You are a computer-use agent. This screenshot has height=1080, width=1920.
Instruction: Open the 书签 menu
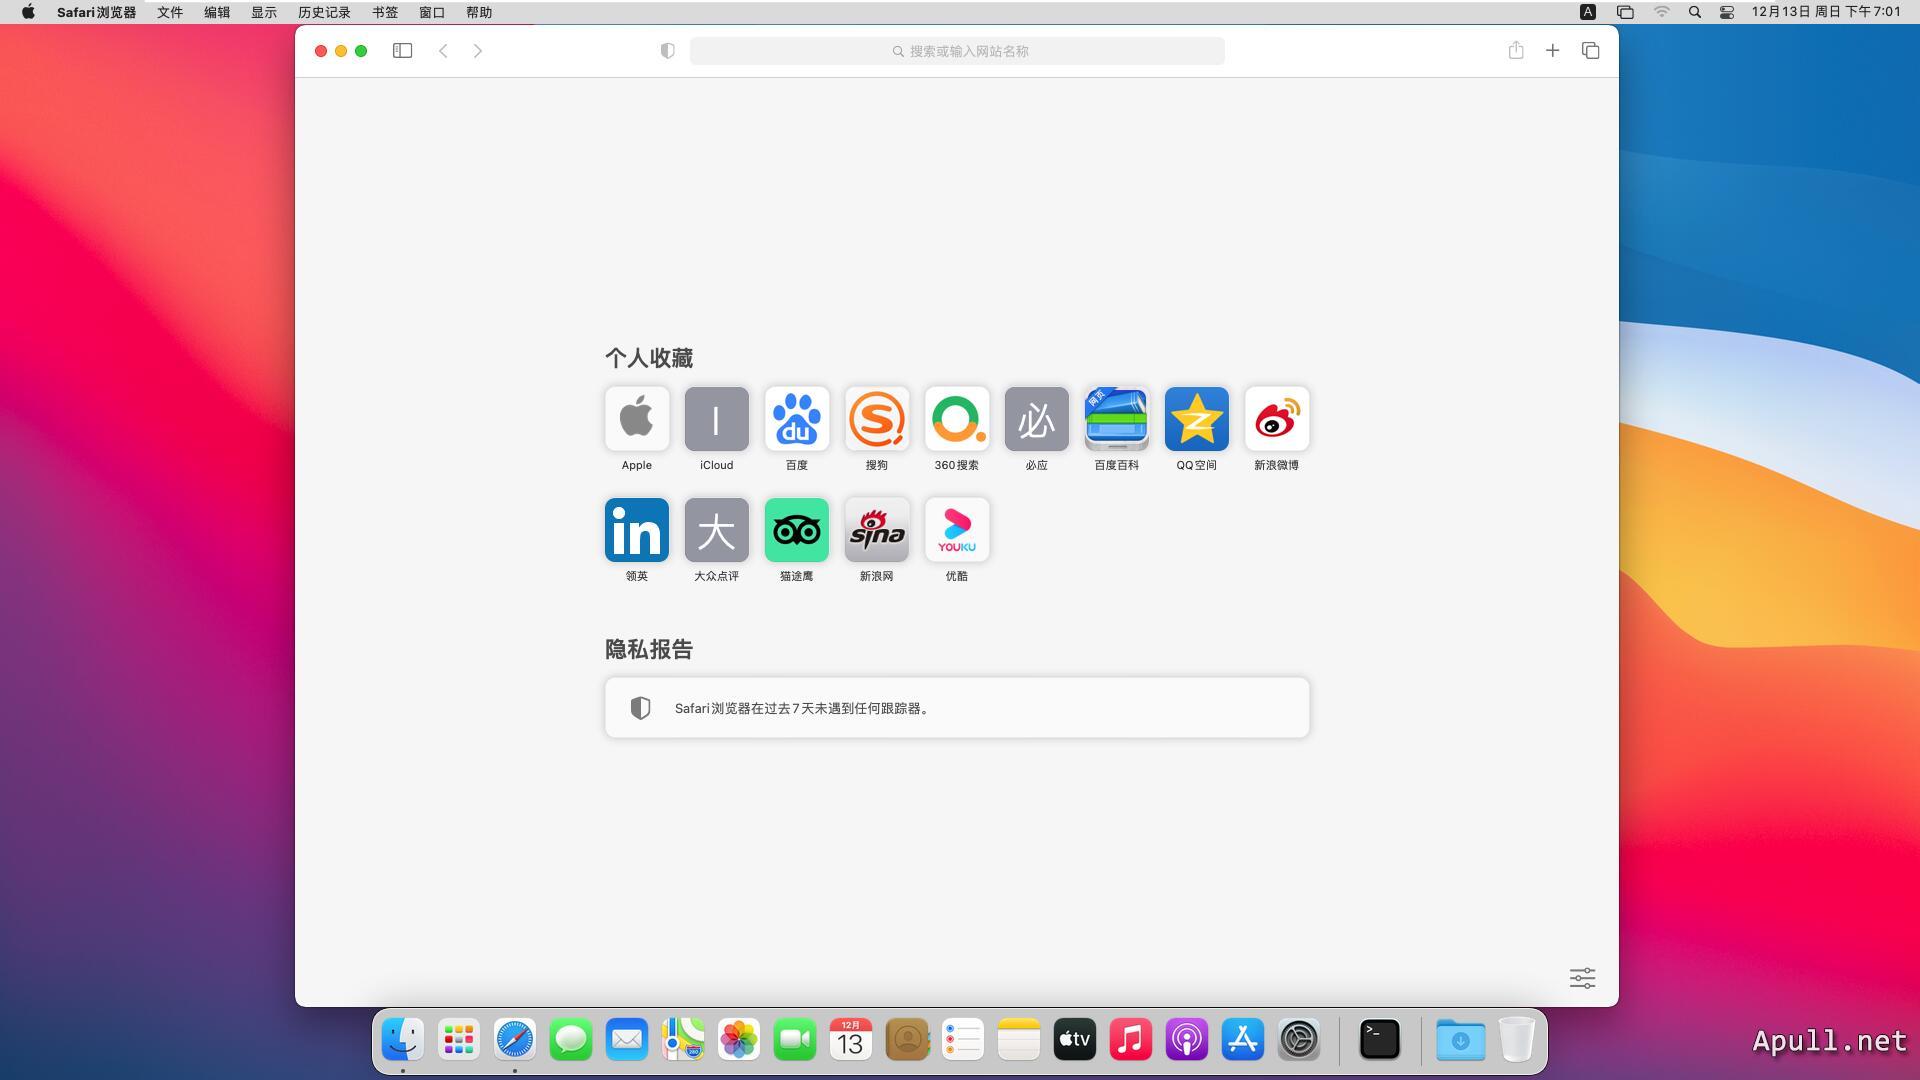pos(385,12)
